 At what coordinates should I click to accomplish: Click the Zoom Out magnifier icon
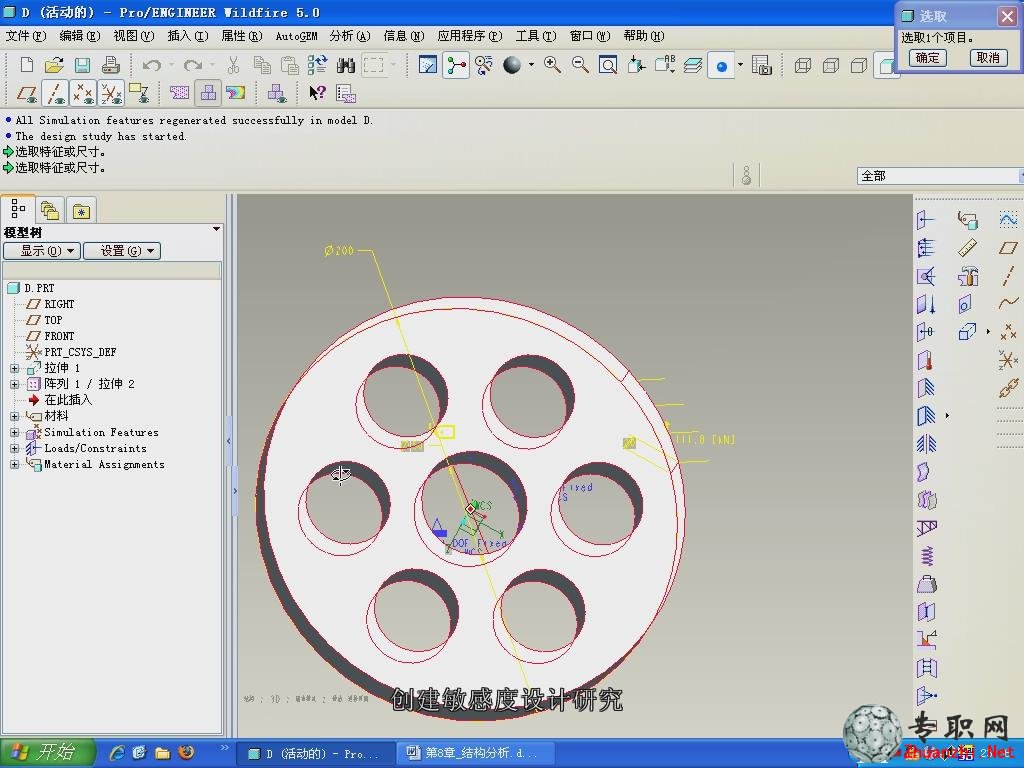click(580, 65)
